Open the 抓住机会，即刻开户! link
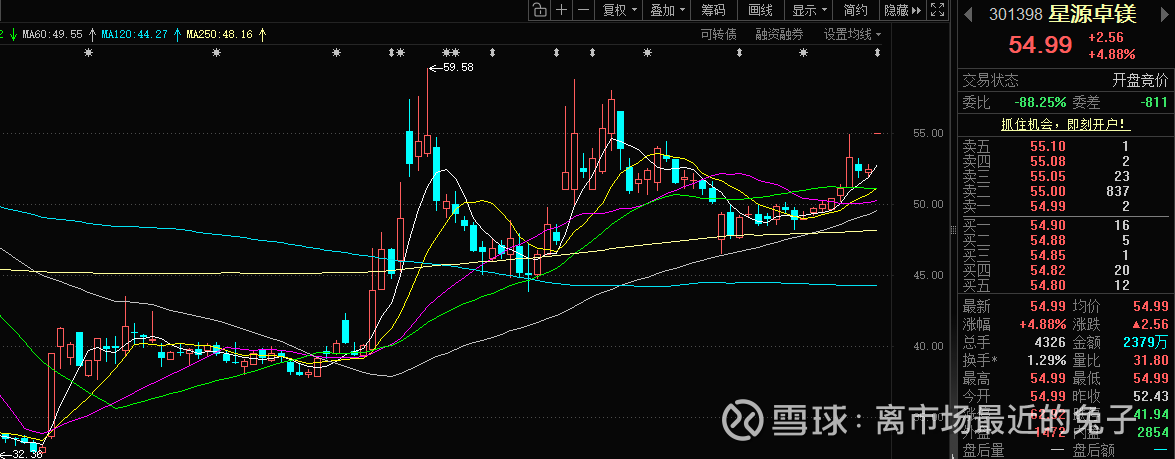Screen dimensions: 1175x459 click(x=1066, y=124)
